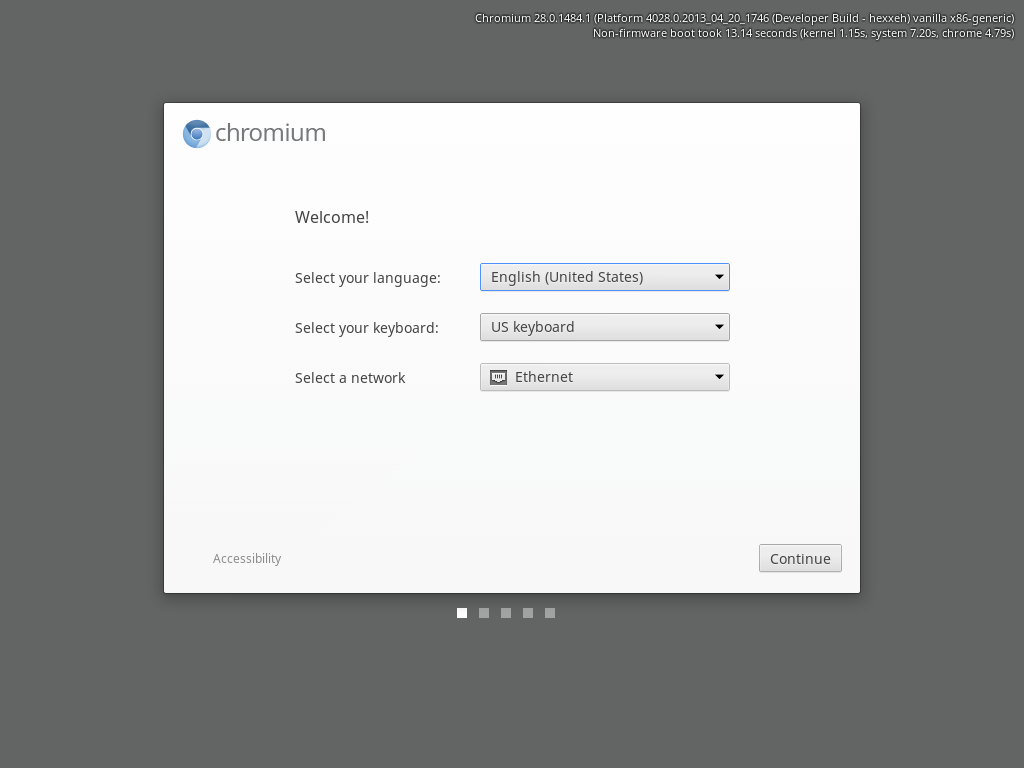The height and width of the screenshot is (768, 1024).
Task: Click the 'Select your language:' label
Action: pyautogui.click(x=367, y=278)
